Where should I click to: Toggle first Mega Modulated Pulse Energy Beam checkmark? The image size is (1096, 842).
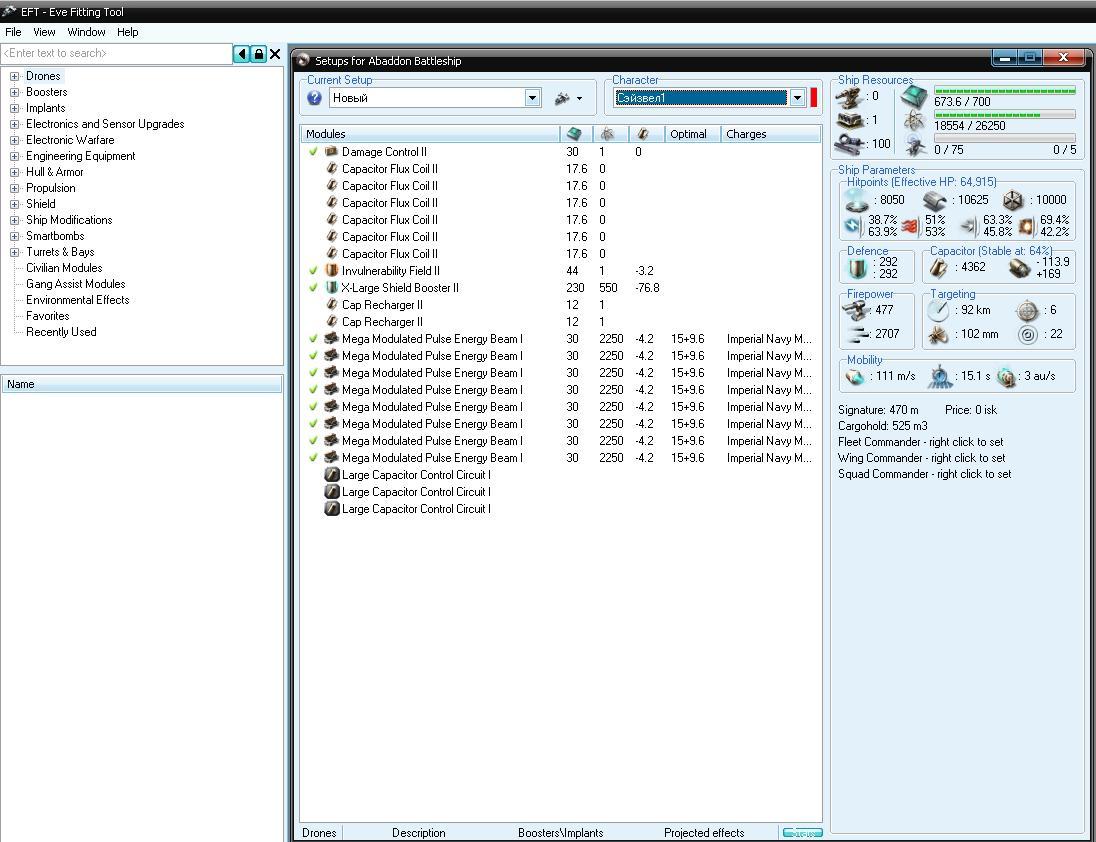313,339
